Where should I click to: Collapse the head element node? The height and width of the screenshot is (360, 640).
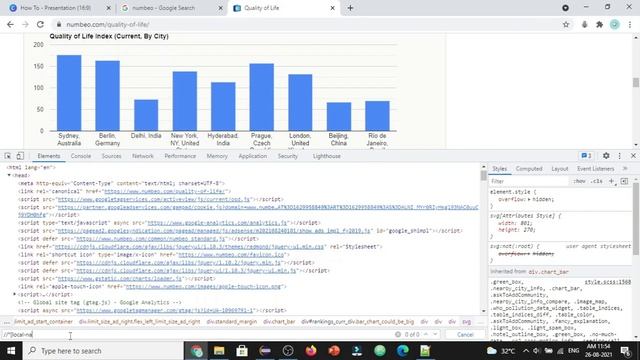pyautogui.click(x=9, y=175)
